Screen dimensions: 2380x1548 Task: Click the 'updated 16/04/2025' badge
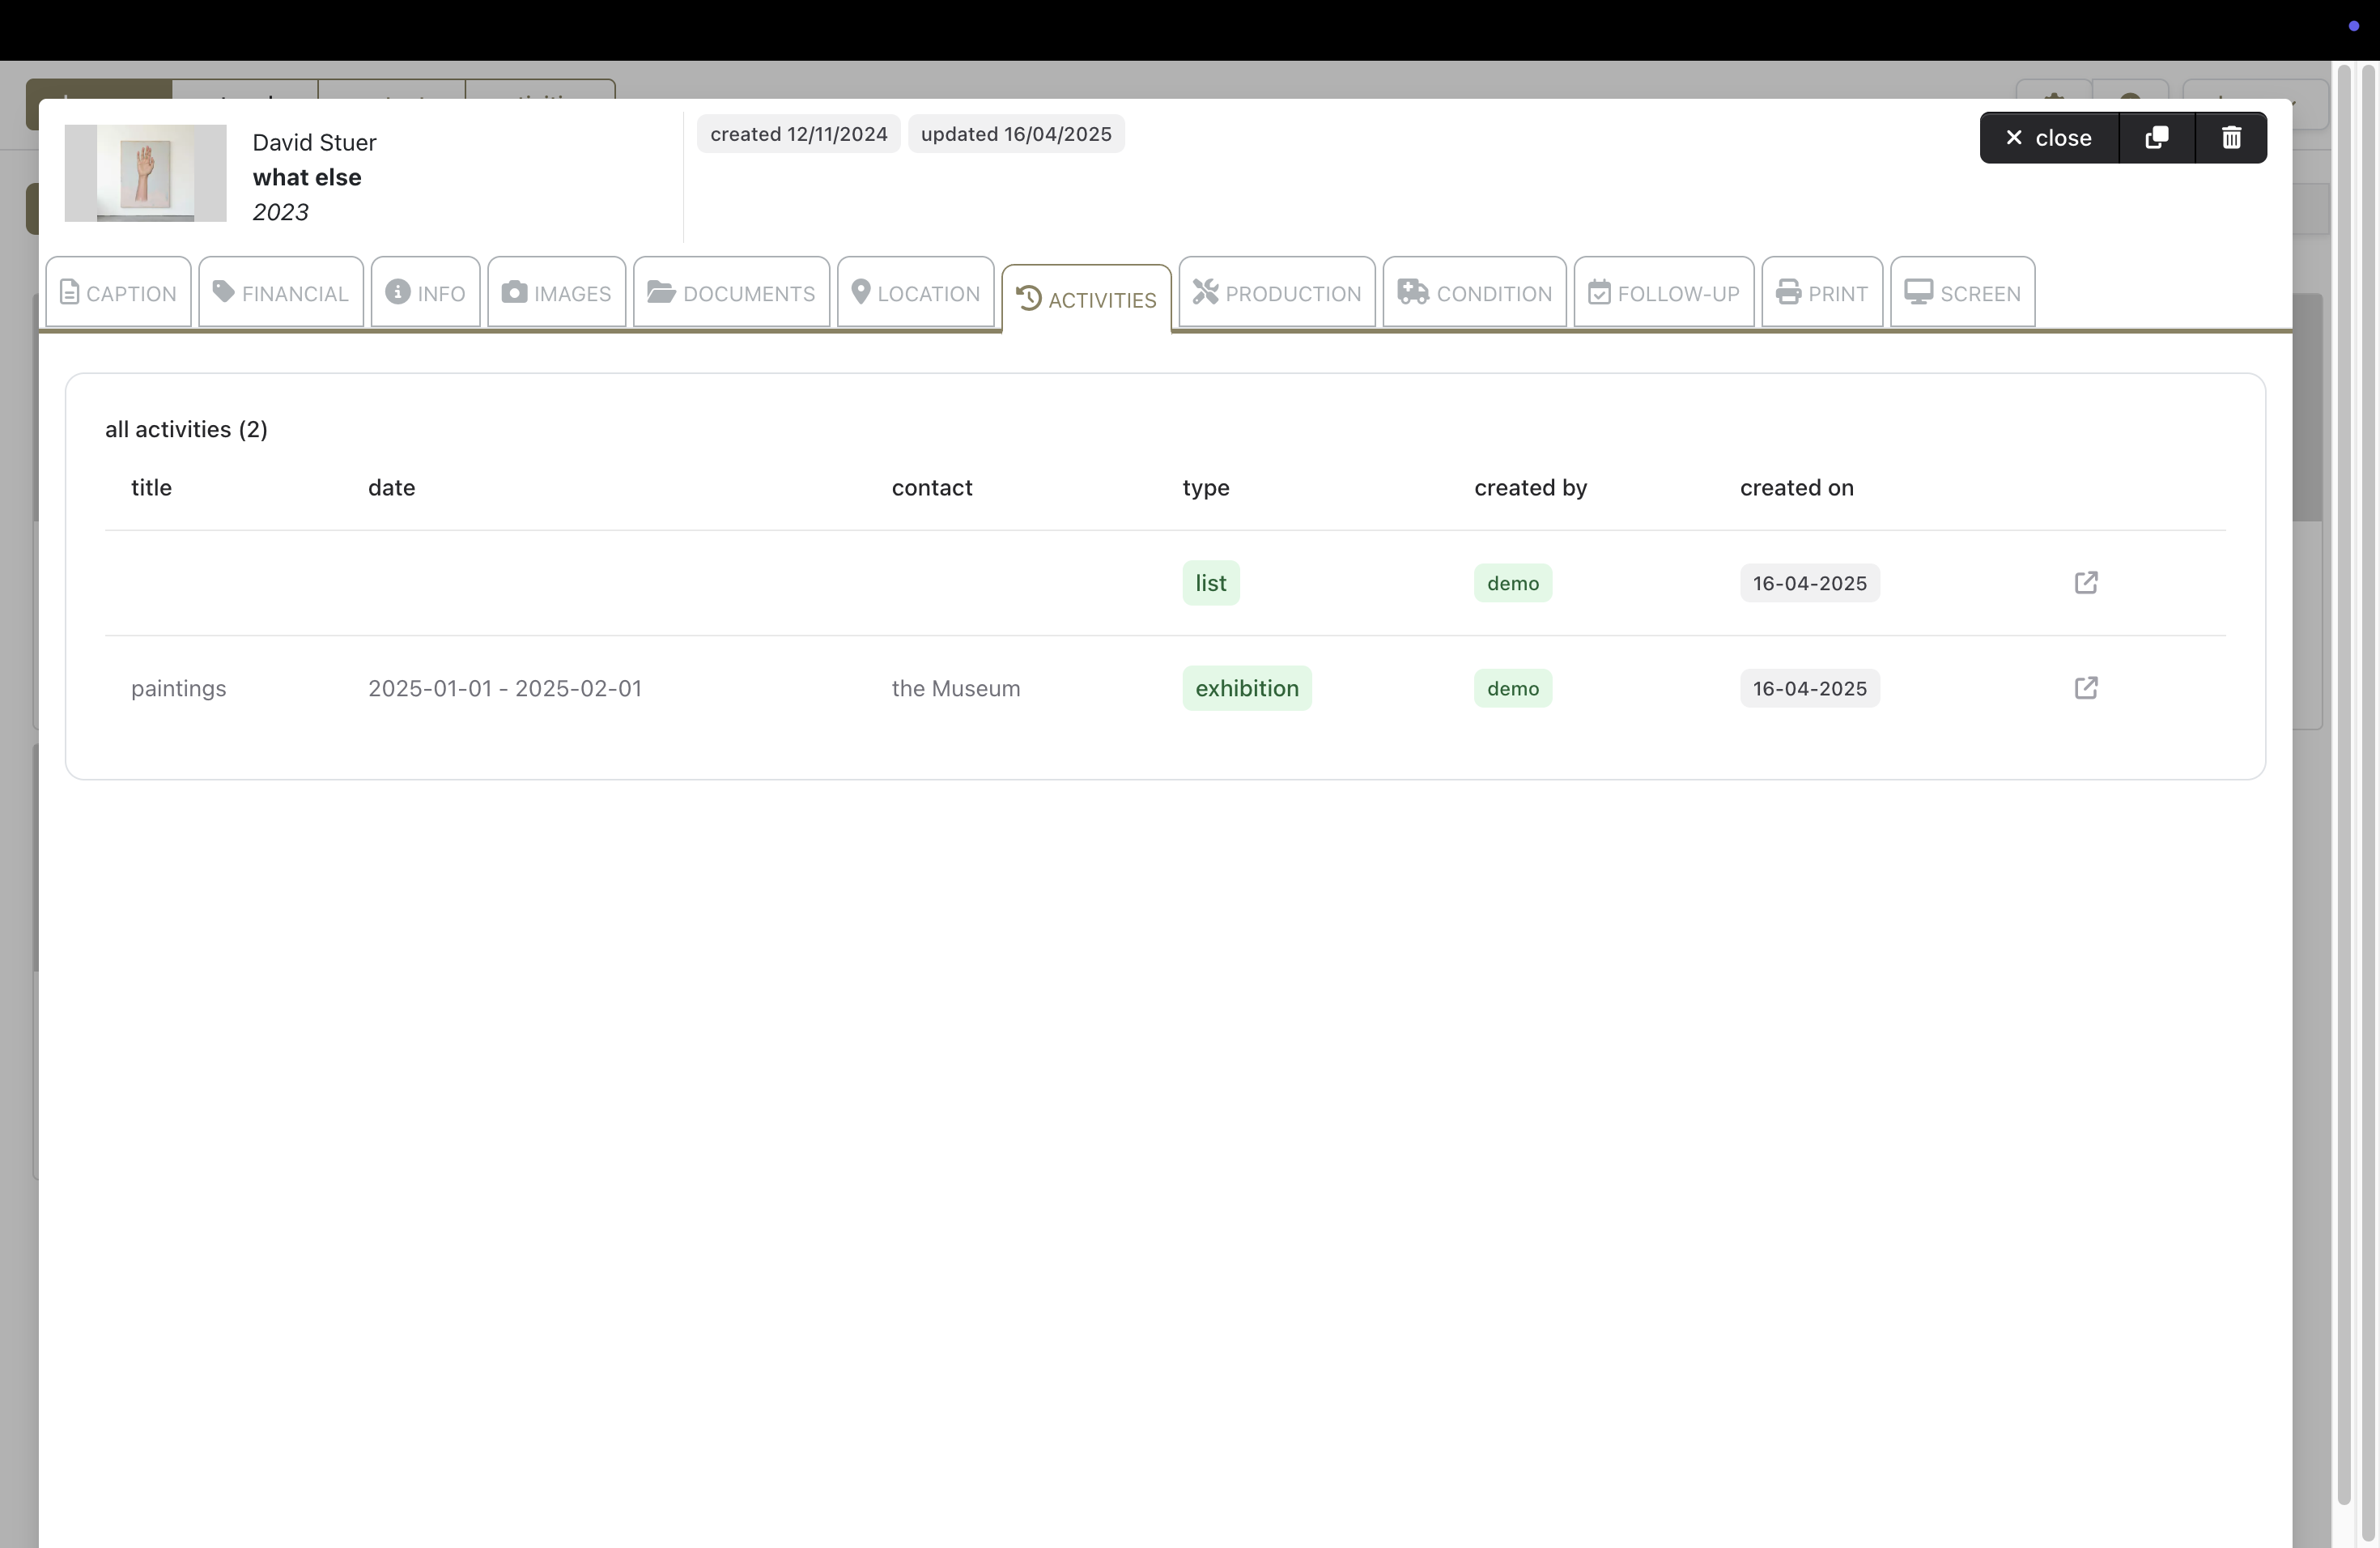tap(1016, 134)
